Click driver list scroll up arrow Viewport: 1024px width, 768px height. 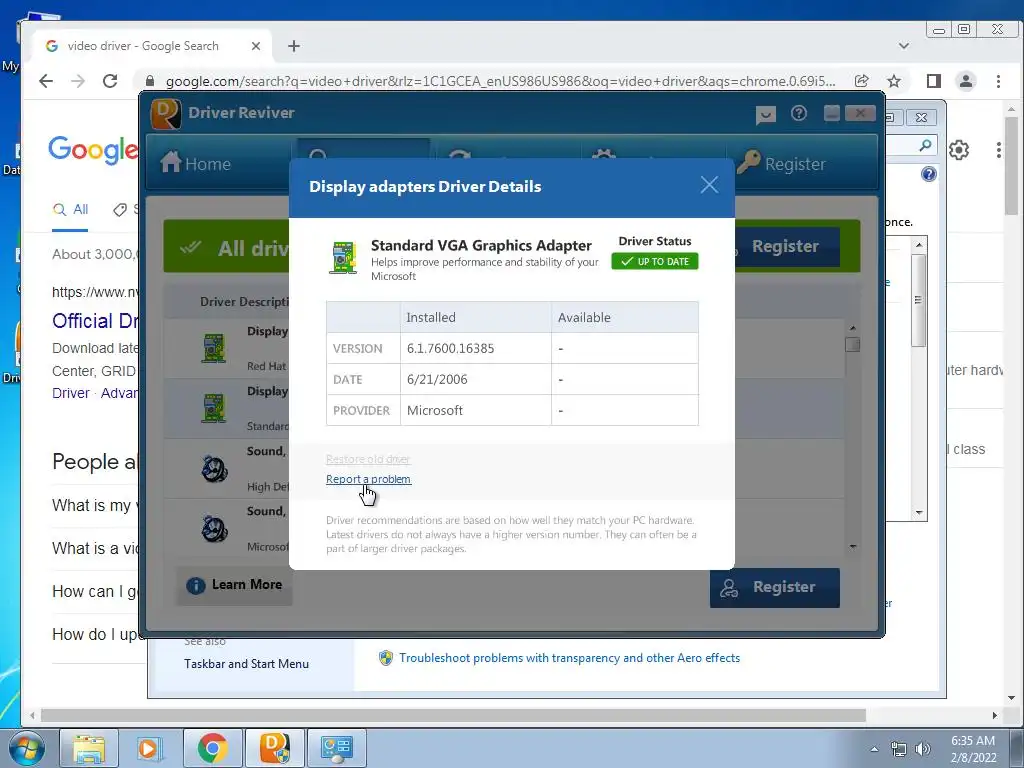tap(853, 328)
